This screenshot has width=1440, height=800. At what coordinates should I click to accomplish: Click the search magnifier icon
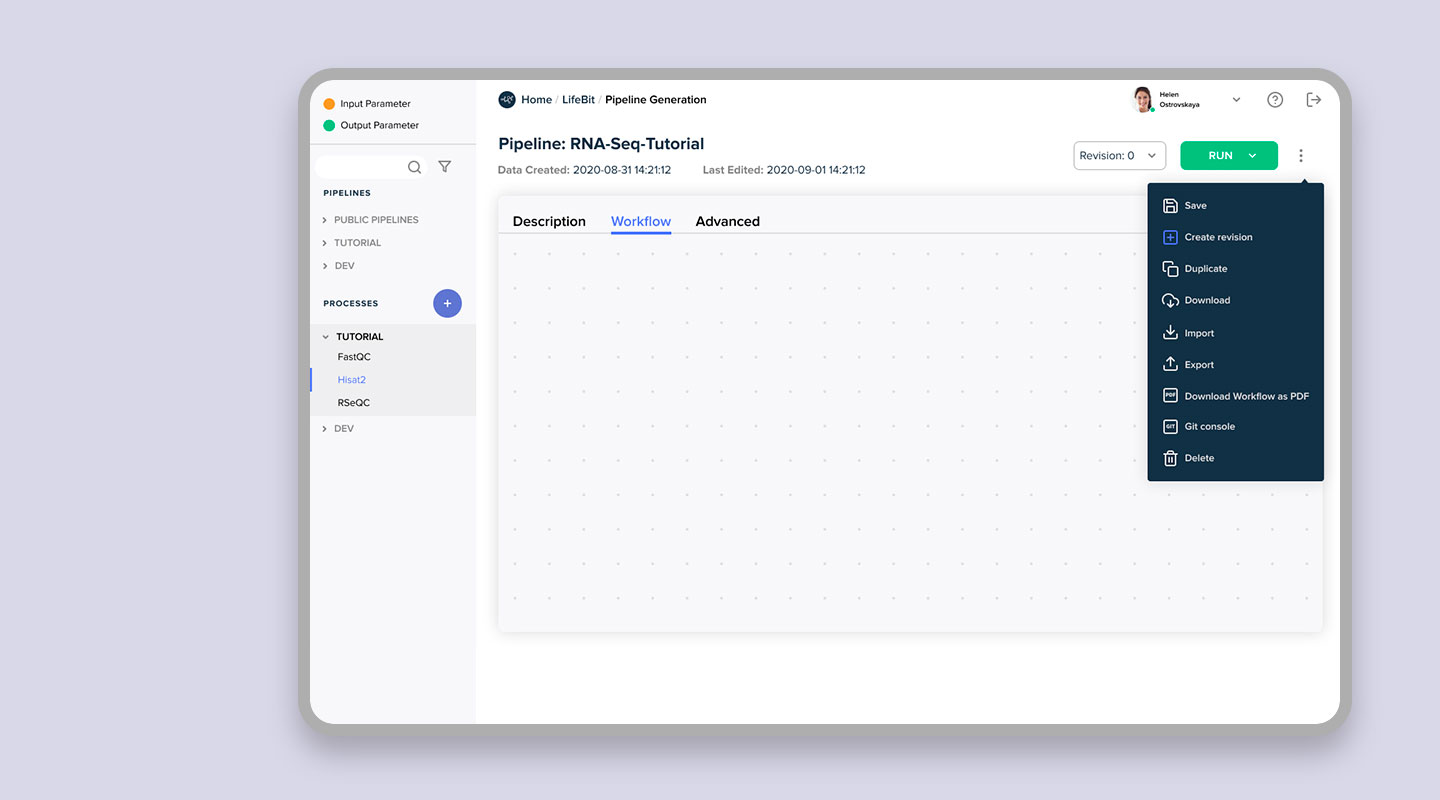click(414, 167)
